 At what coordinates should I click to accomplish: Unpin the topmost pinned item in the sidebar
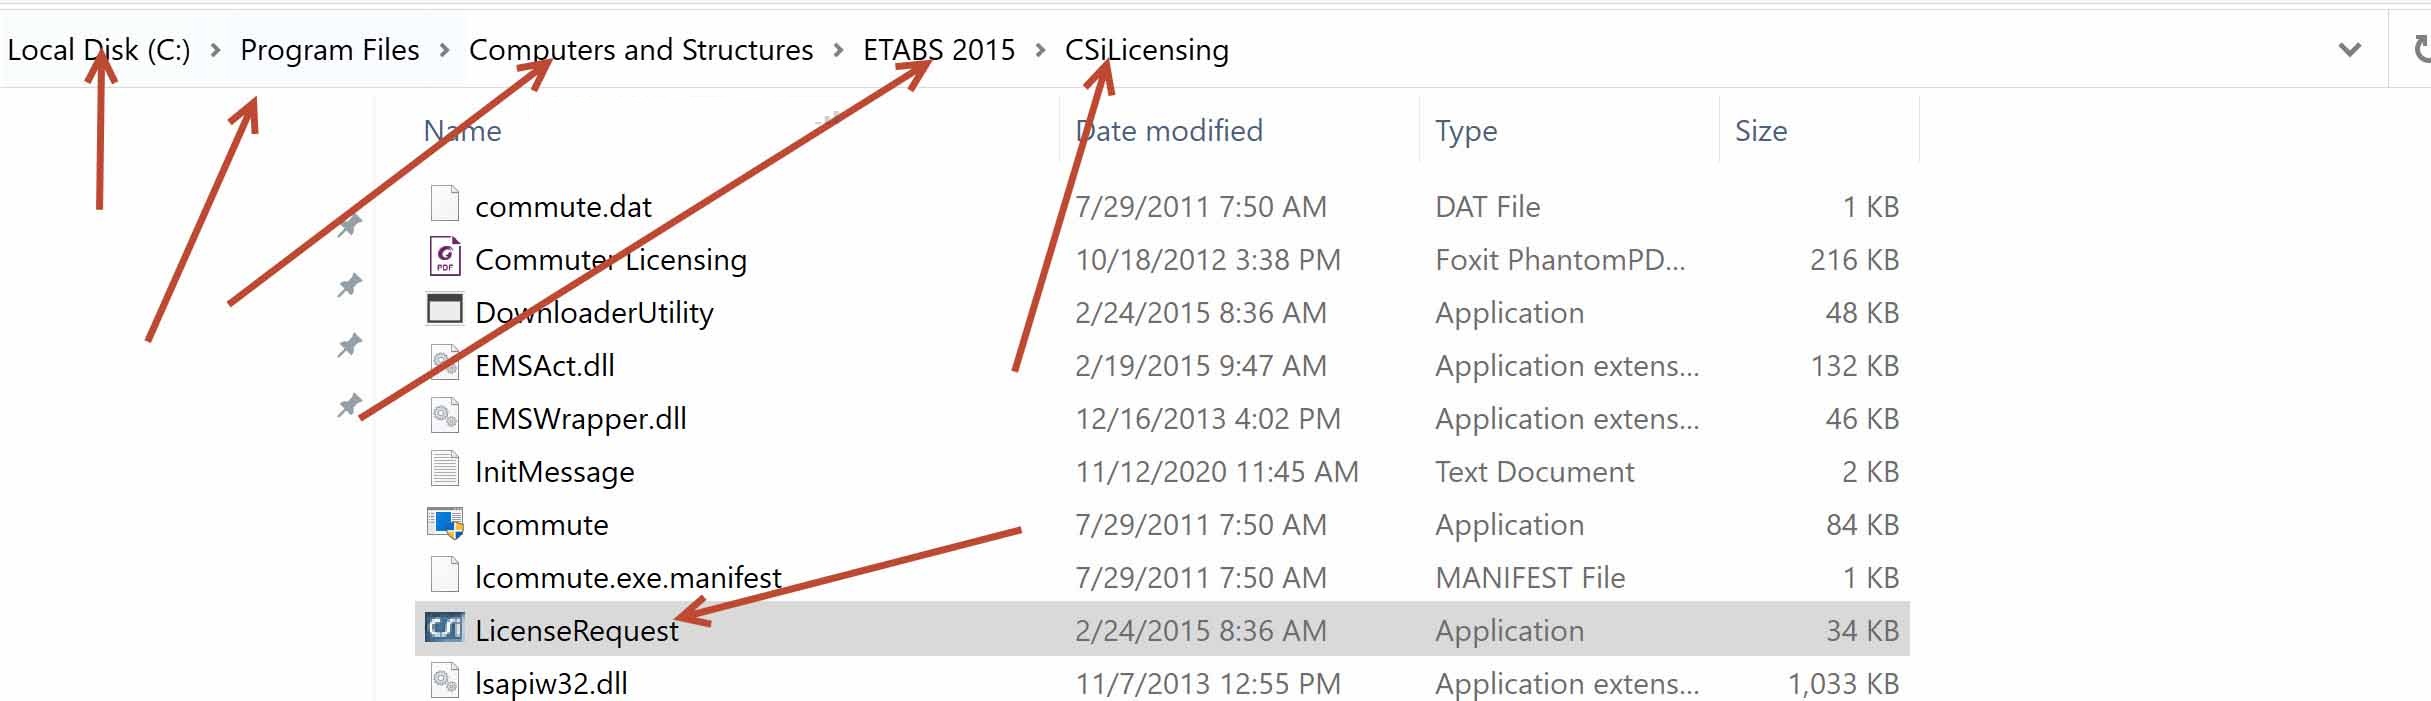coord(349,224)
